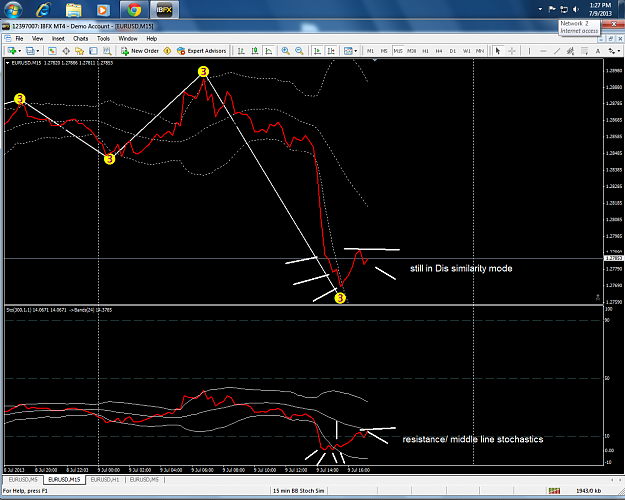The height and width of the screenshot is (500, 625).
Task: Zoom in on the chart
Action: pyautogui.click(x=285, y=51)
